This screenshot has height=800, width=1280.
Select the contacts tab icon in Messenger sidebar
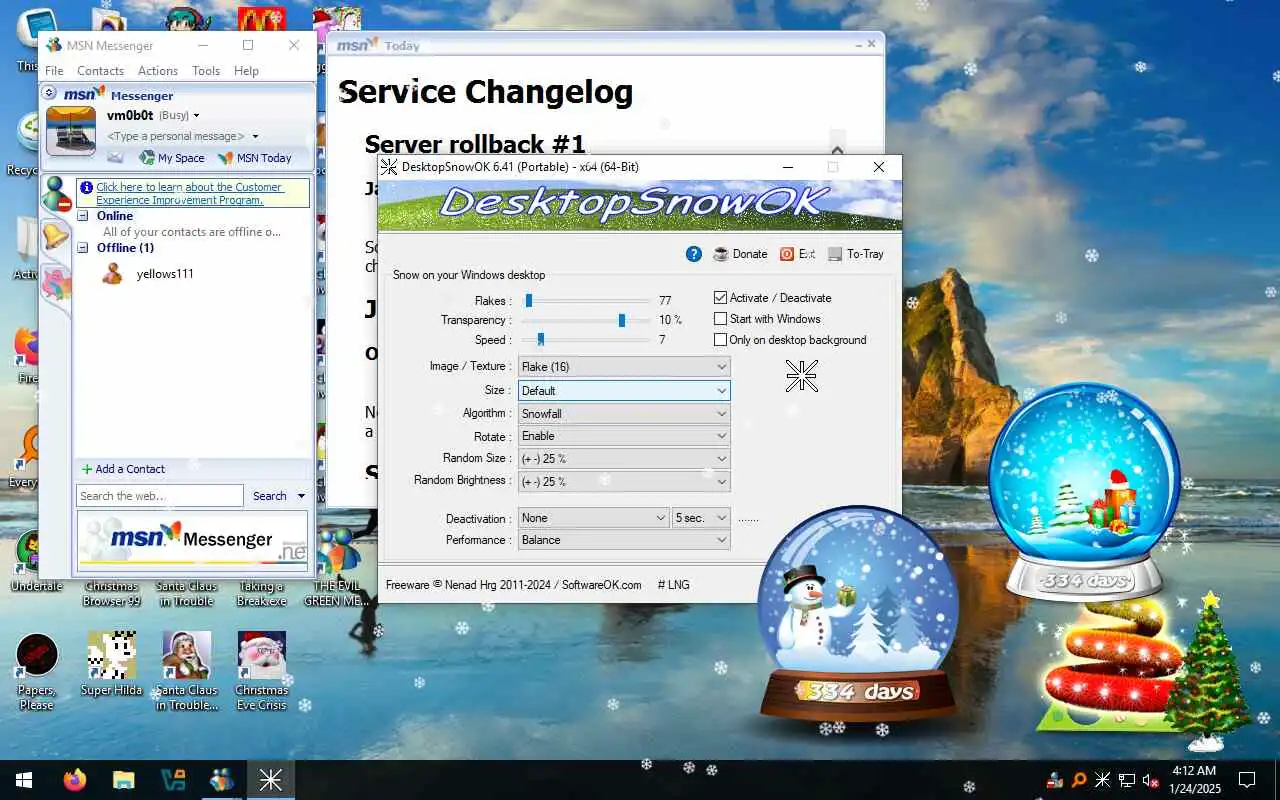point(55,194)
